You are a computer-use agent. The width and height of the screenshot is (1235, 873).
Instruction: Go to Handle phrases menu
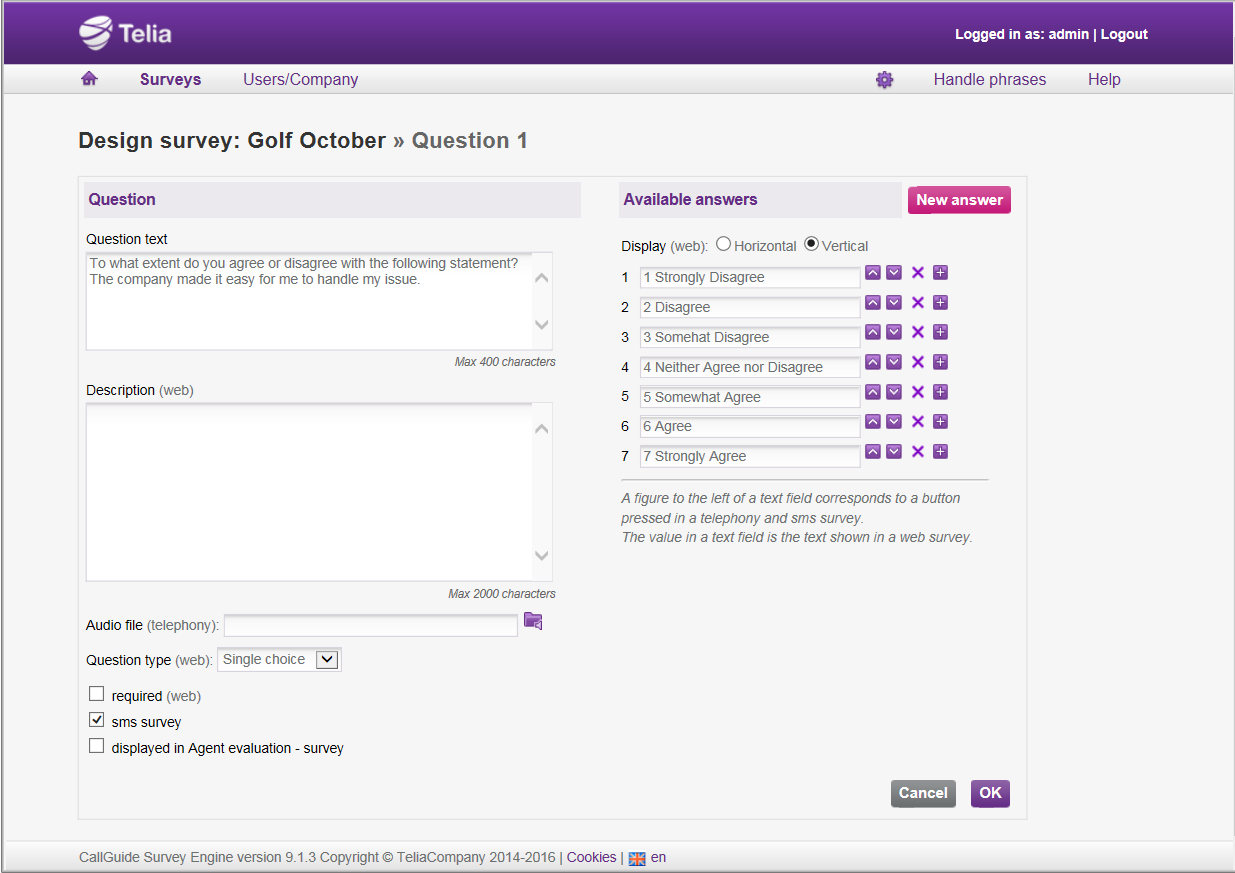click(989, 80)
